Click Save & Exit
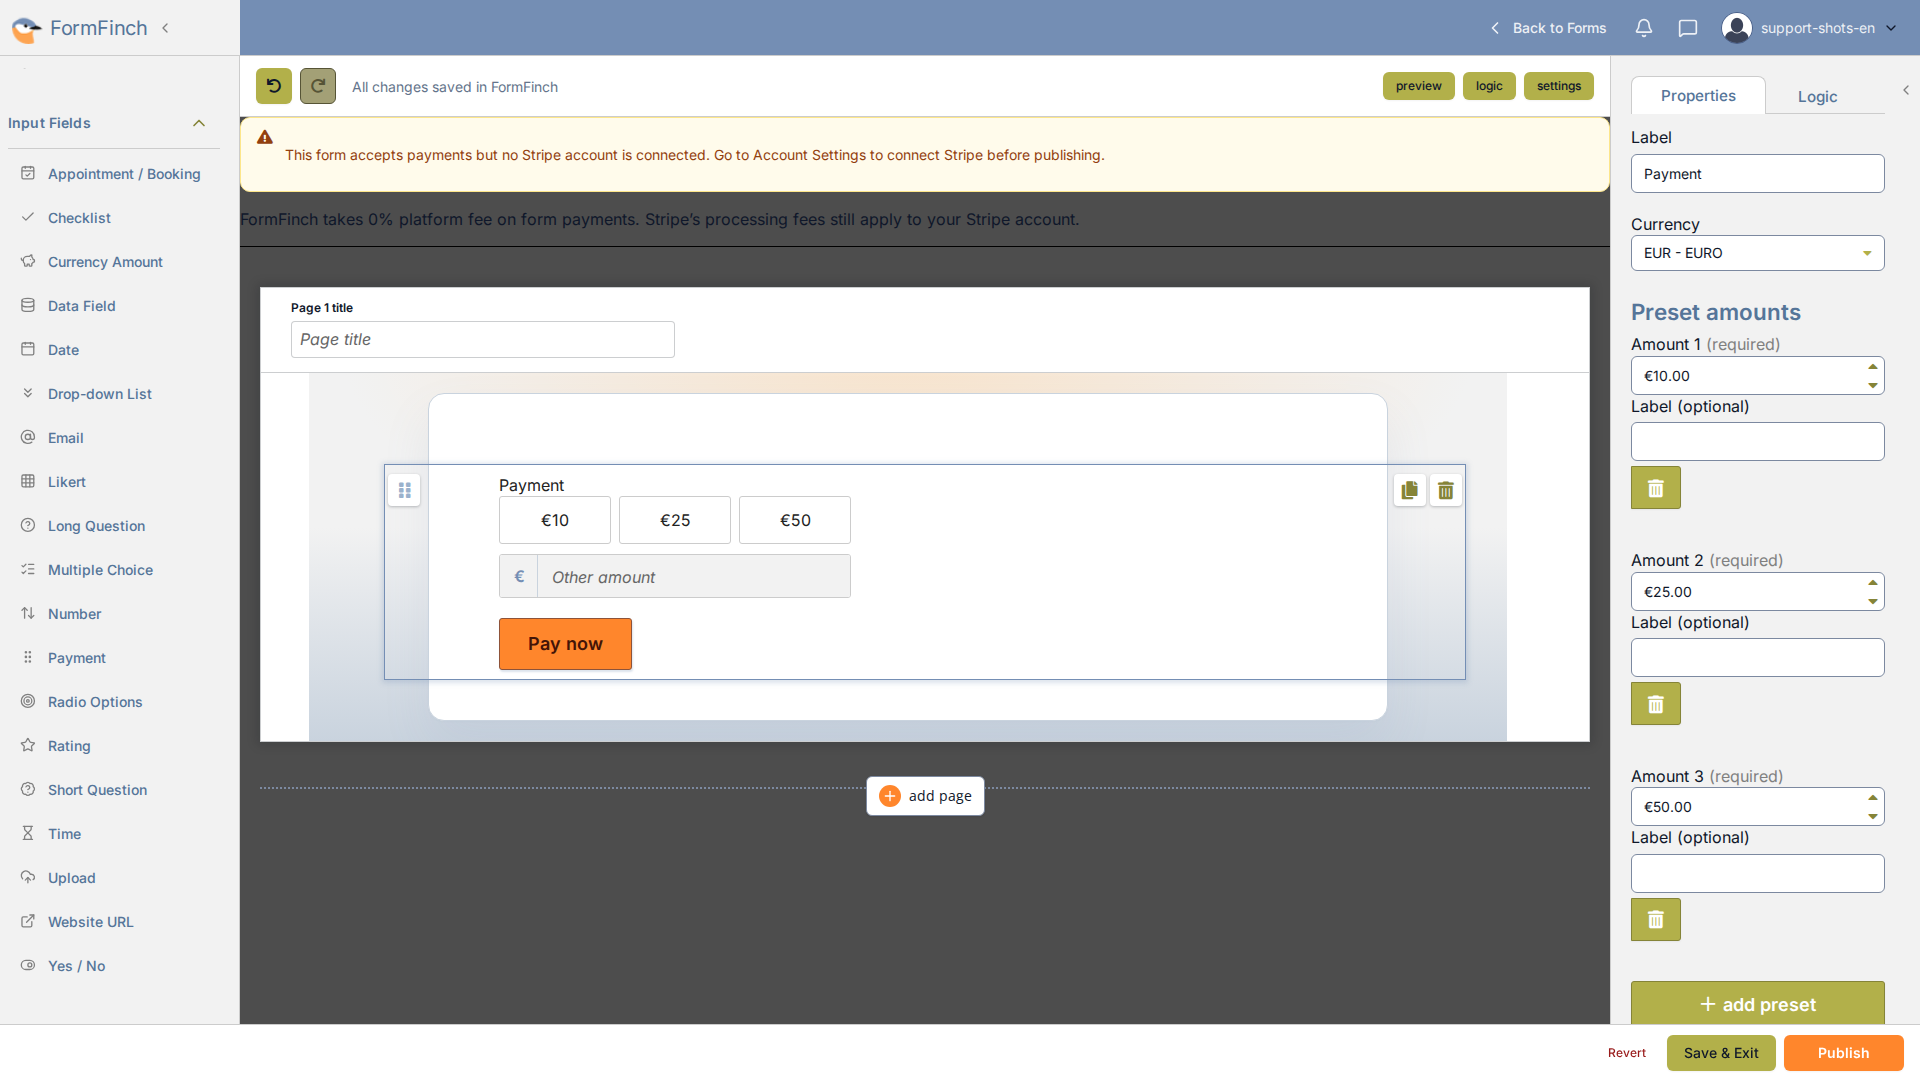 (1720, 1053)
